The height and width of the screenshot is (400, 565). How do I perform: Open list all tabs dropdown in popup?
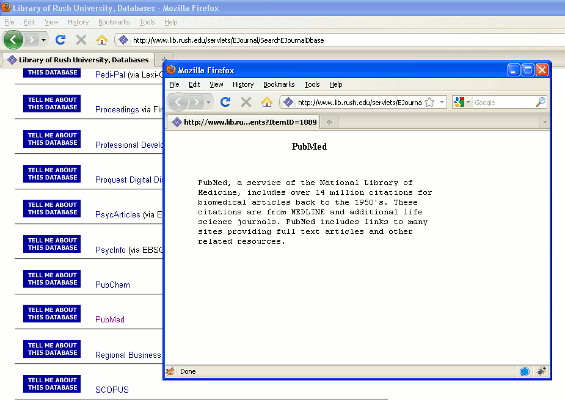(x=544, y=122)
